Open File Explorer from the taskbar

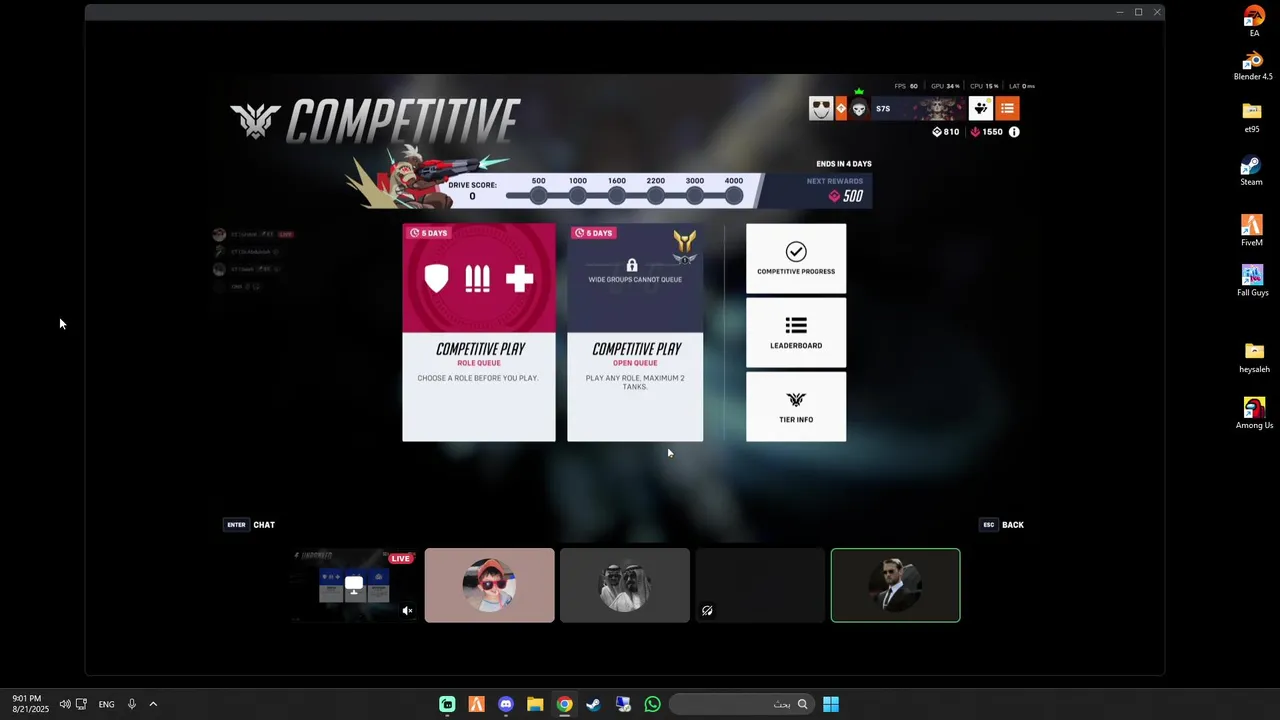tap(535, 704)
